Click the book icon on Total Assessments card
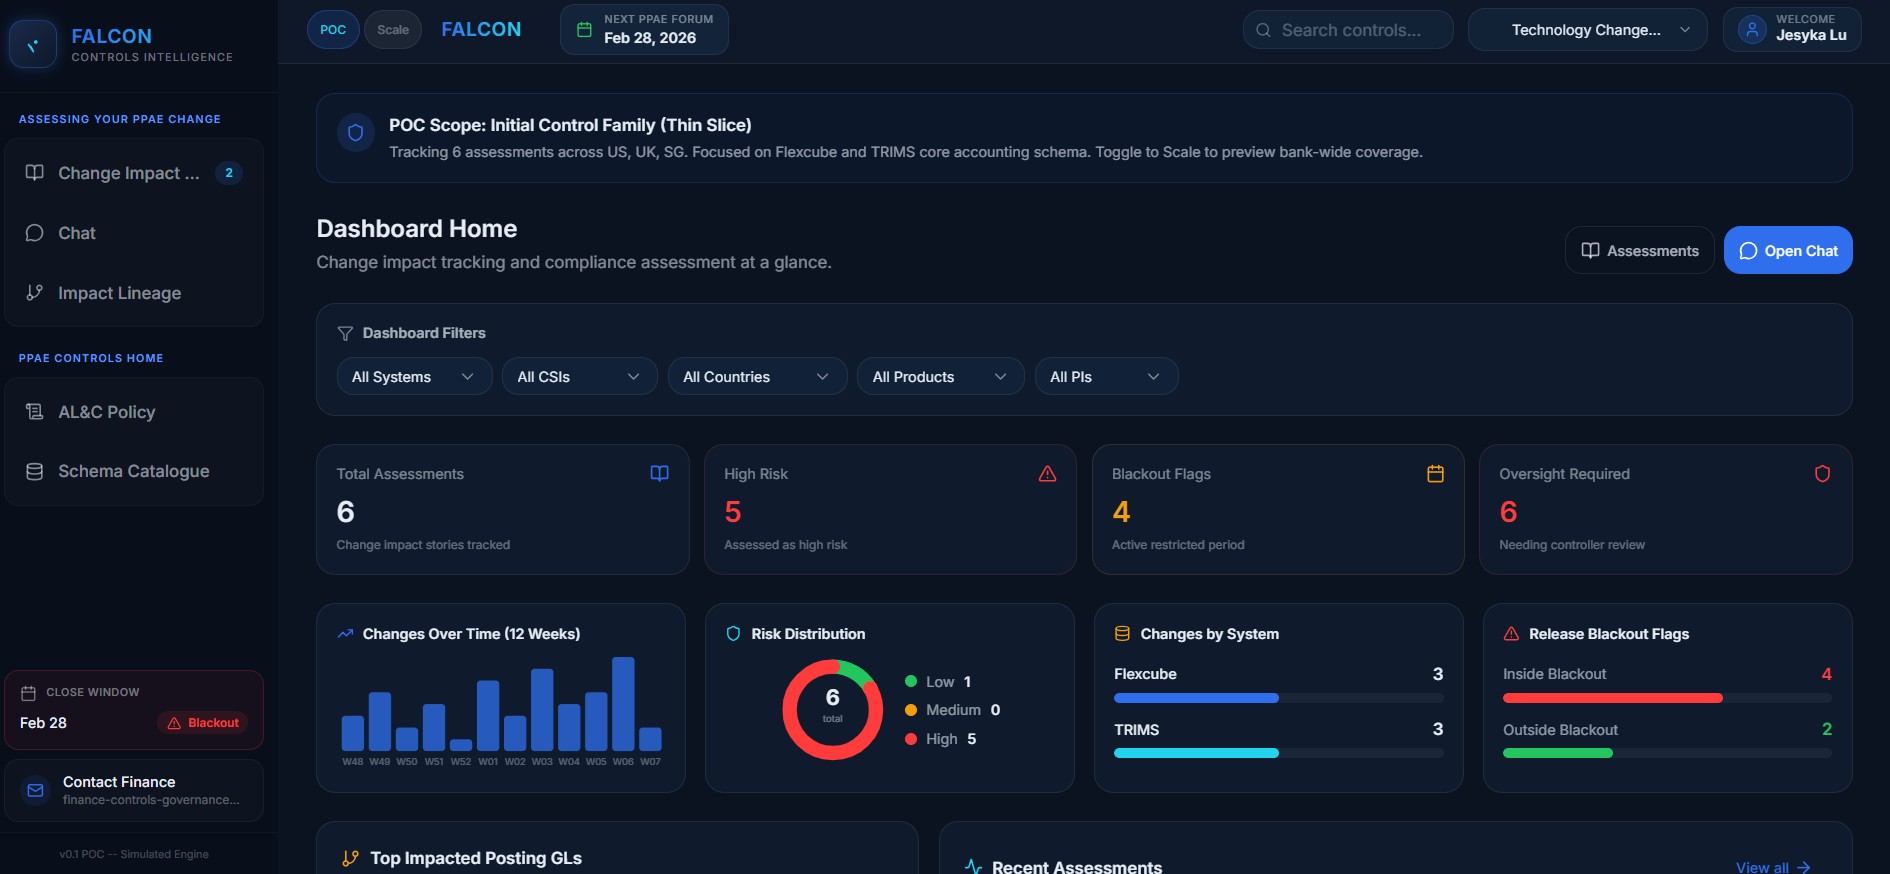The height and width of the screenshot is (874, 1890). (x=659, y=473)
